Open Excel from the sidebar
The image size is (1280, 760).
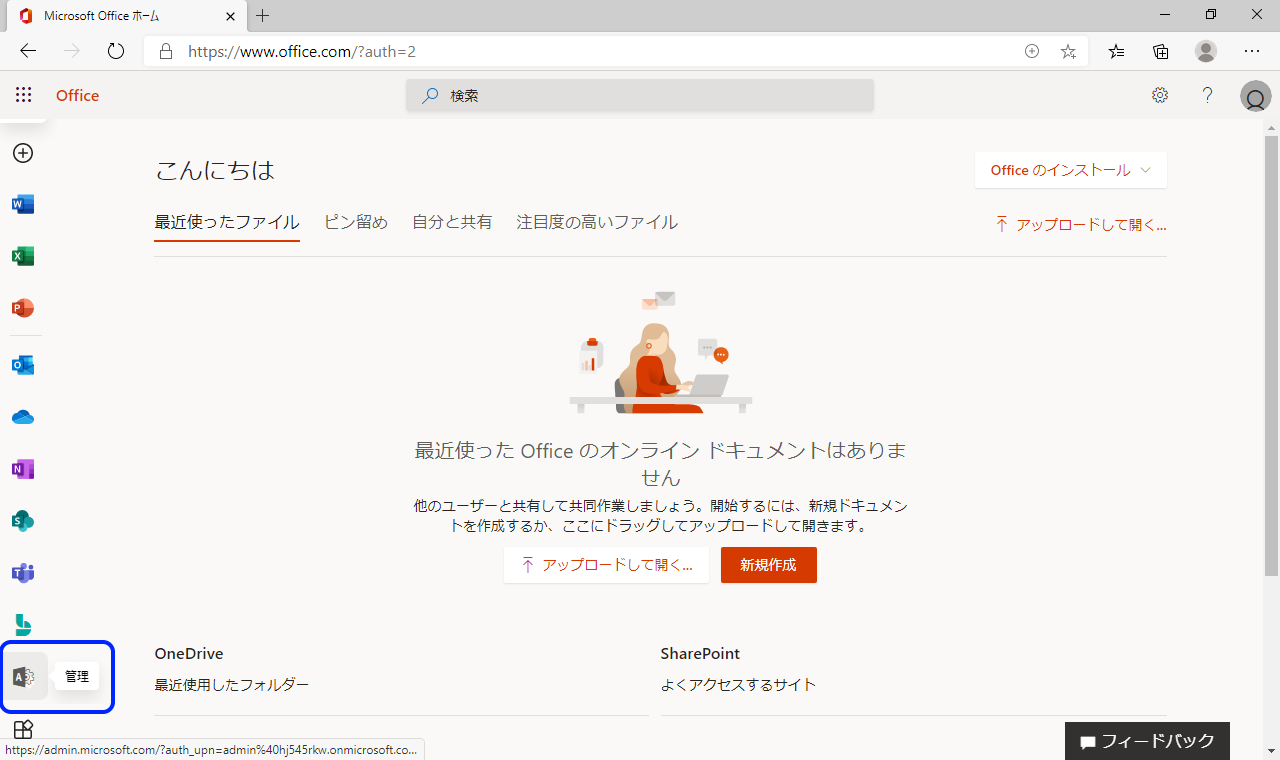(x=23, y=257)
